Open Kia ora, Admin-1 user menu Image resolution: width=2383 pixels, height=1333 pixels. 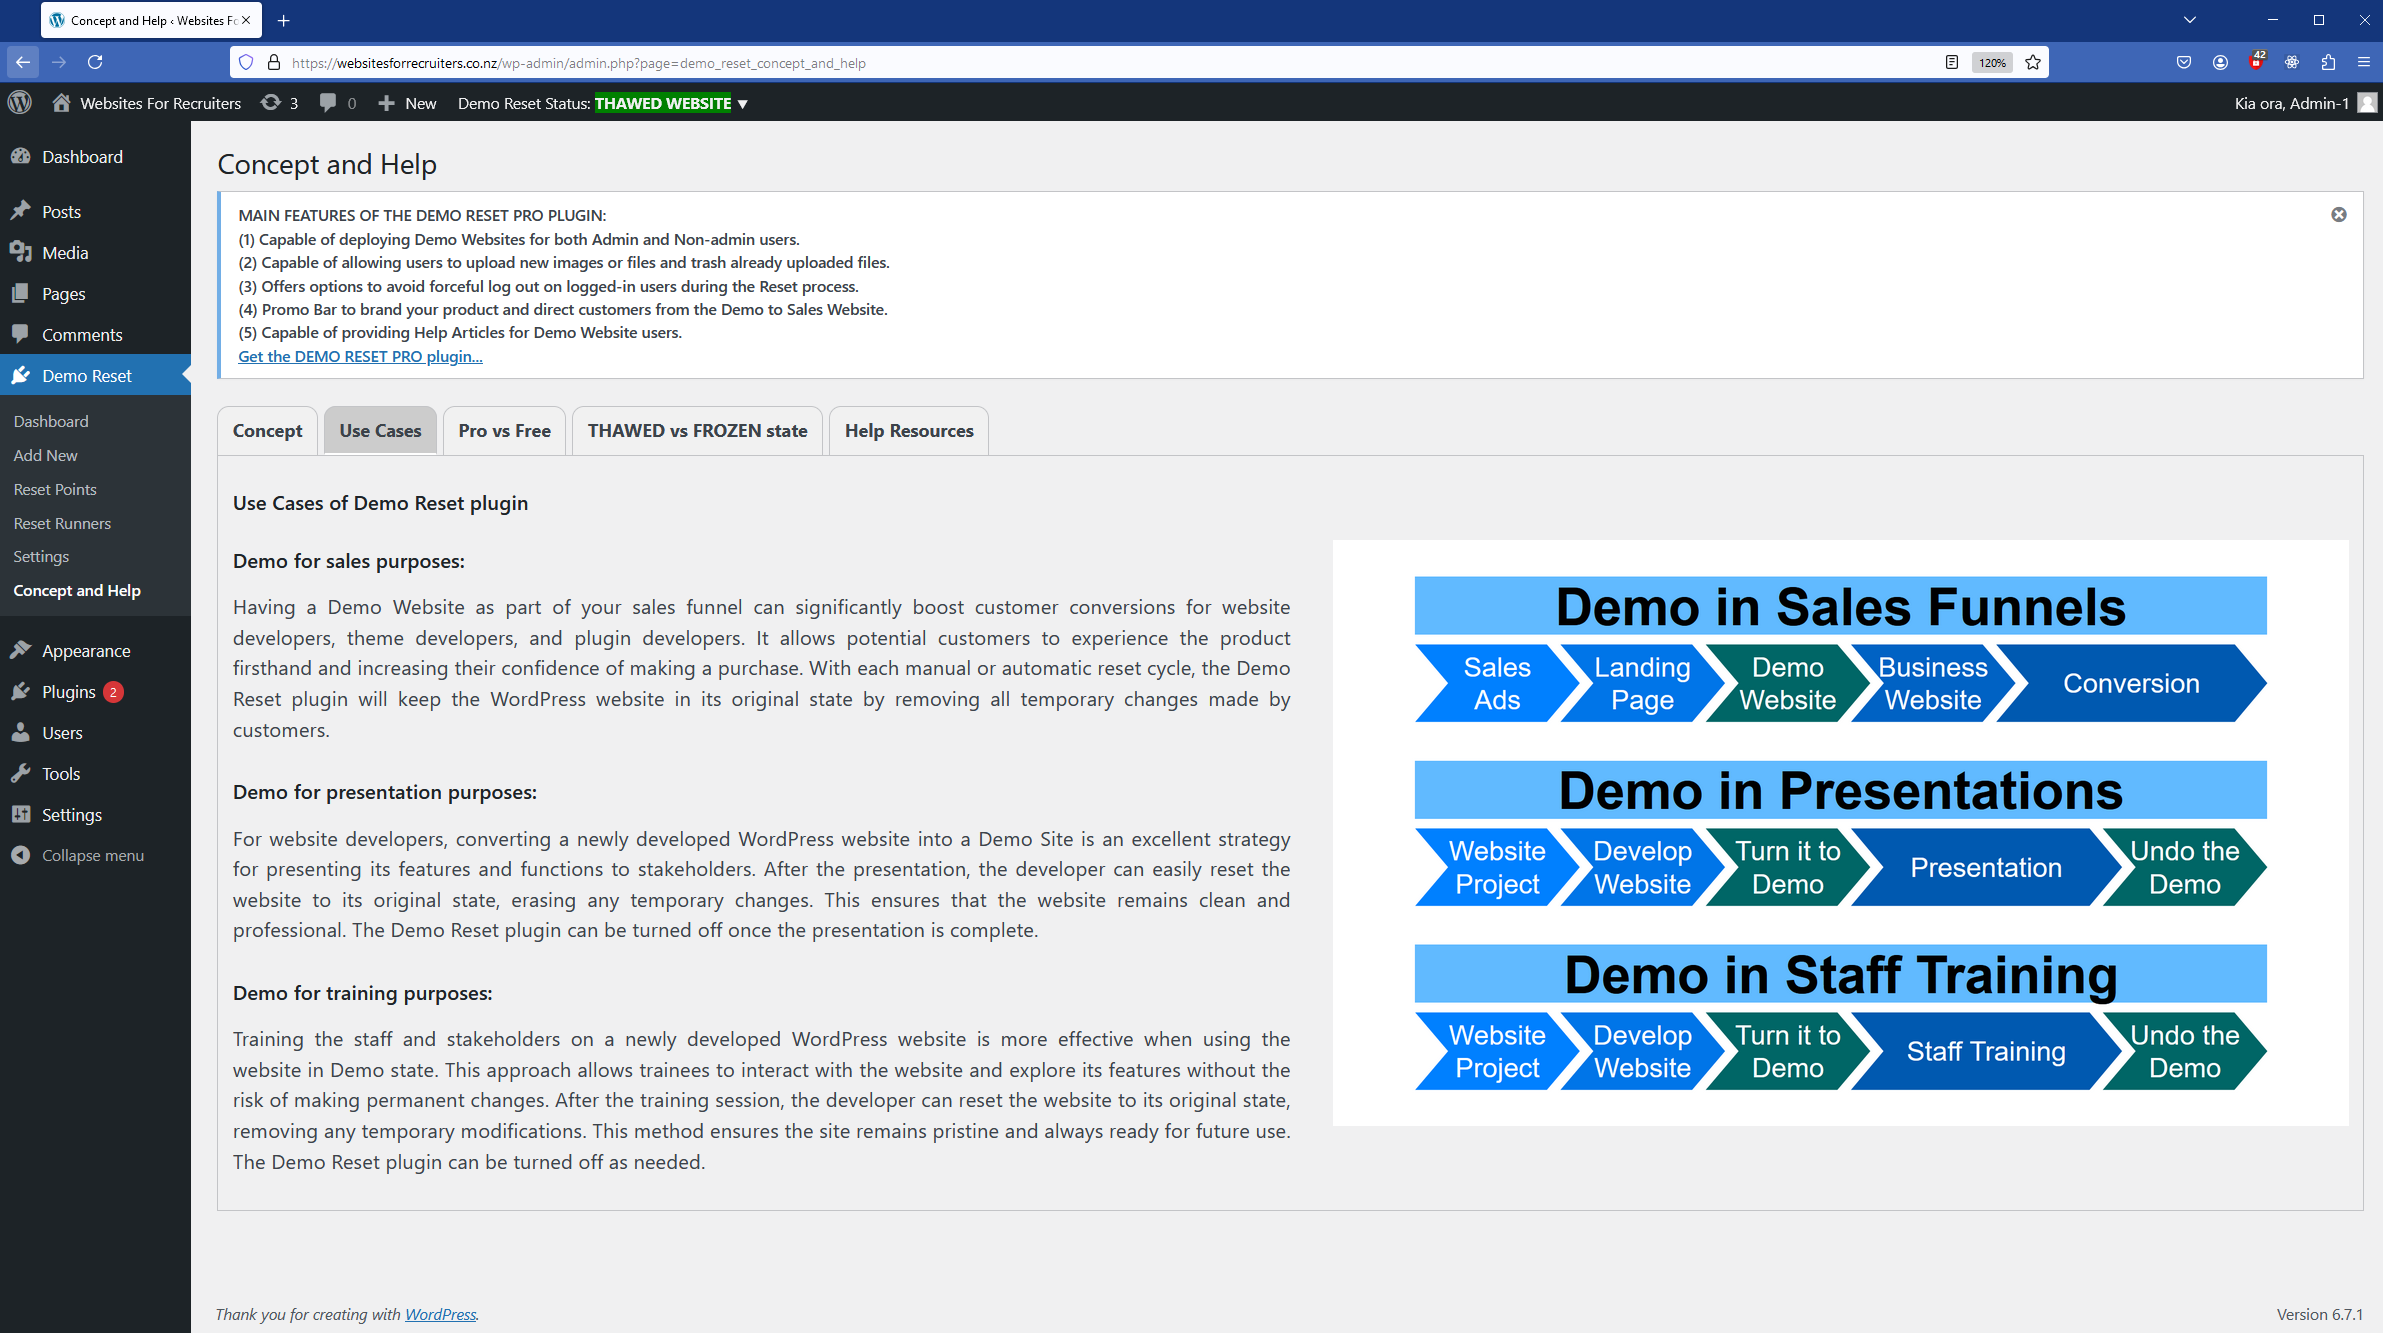click(2304, 103)
